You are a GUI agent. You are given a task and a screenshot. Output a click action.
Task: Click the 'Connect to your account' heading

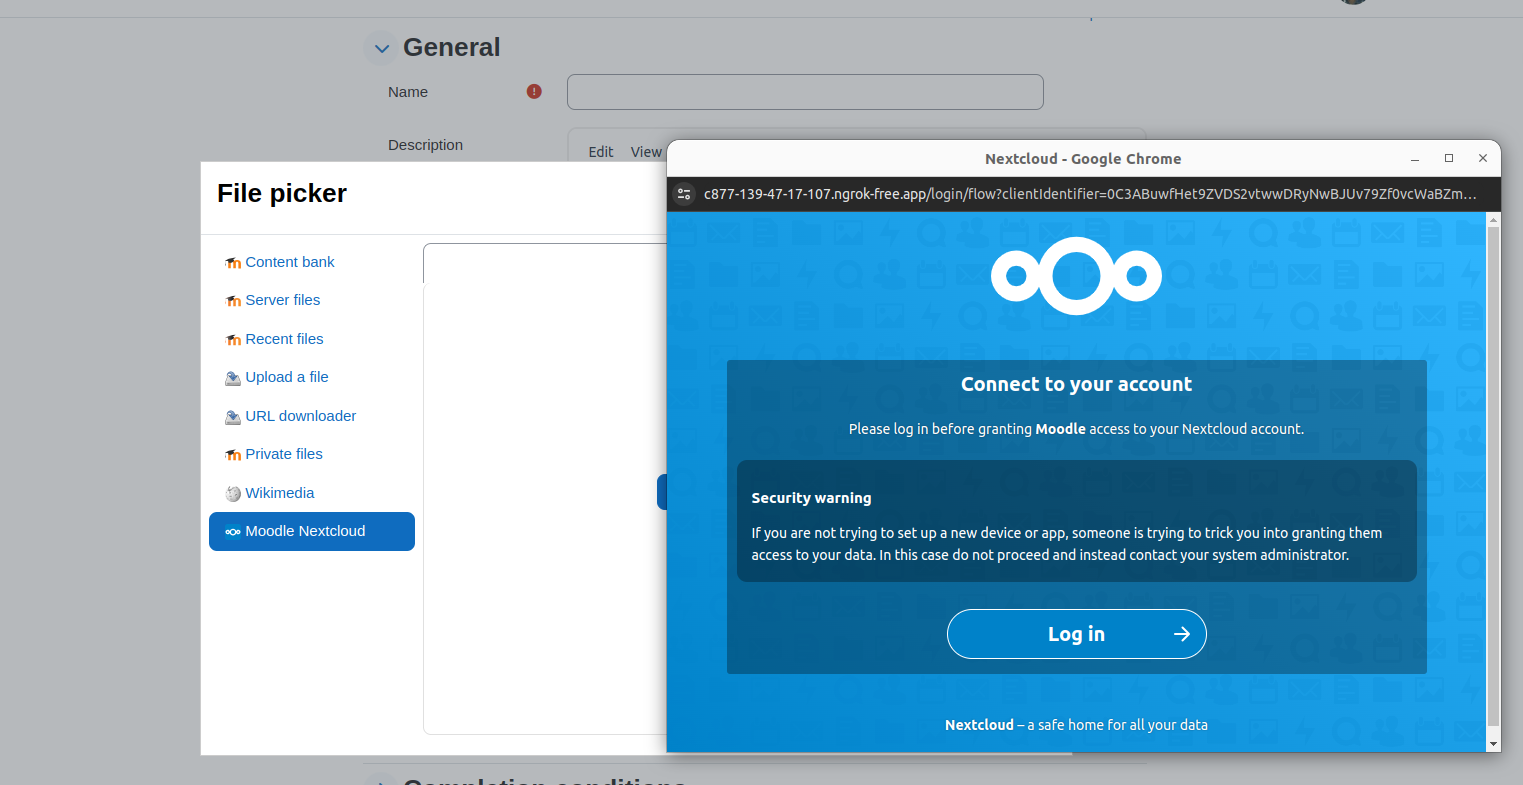coord(1076,384)
